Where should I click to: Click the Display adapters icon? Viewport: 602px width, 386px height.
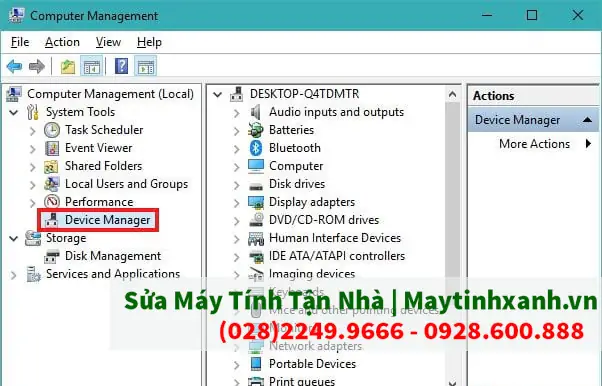[x=256, y=202]
